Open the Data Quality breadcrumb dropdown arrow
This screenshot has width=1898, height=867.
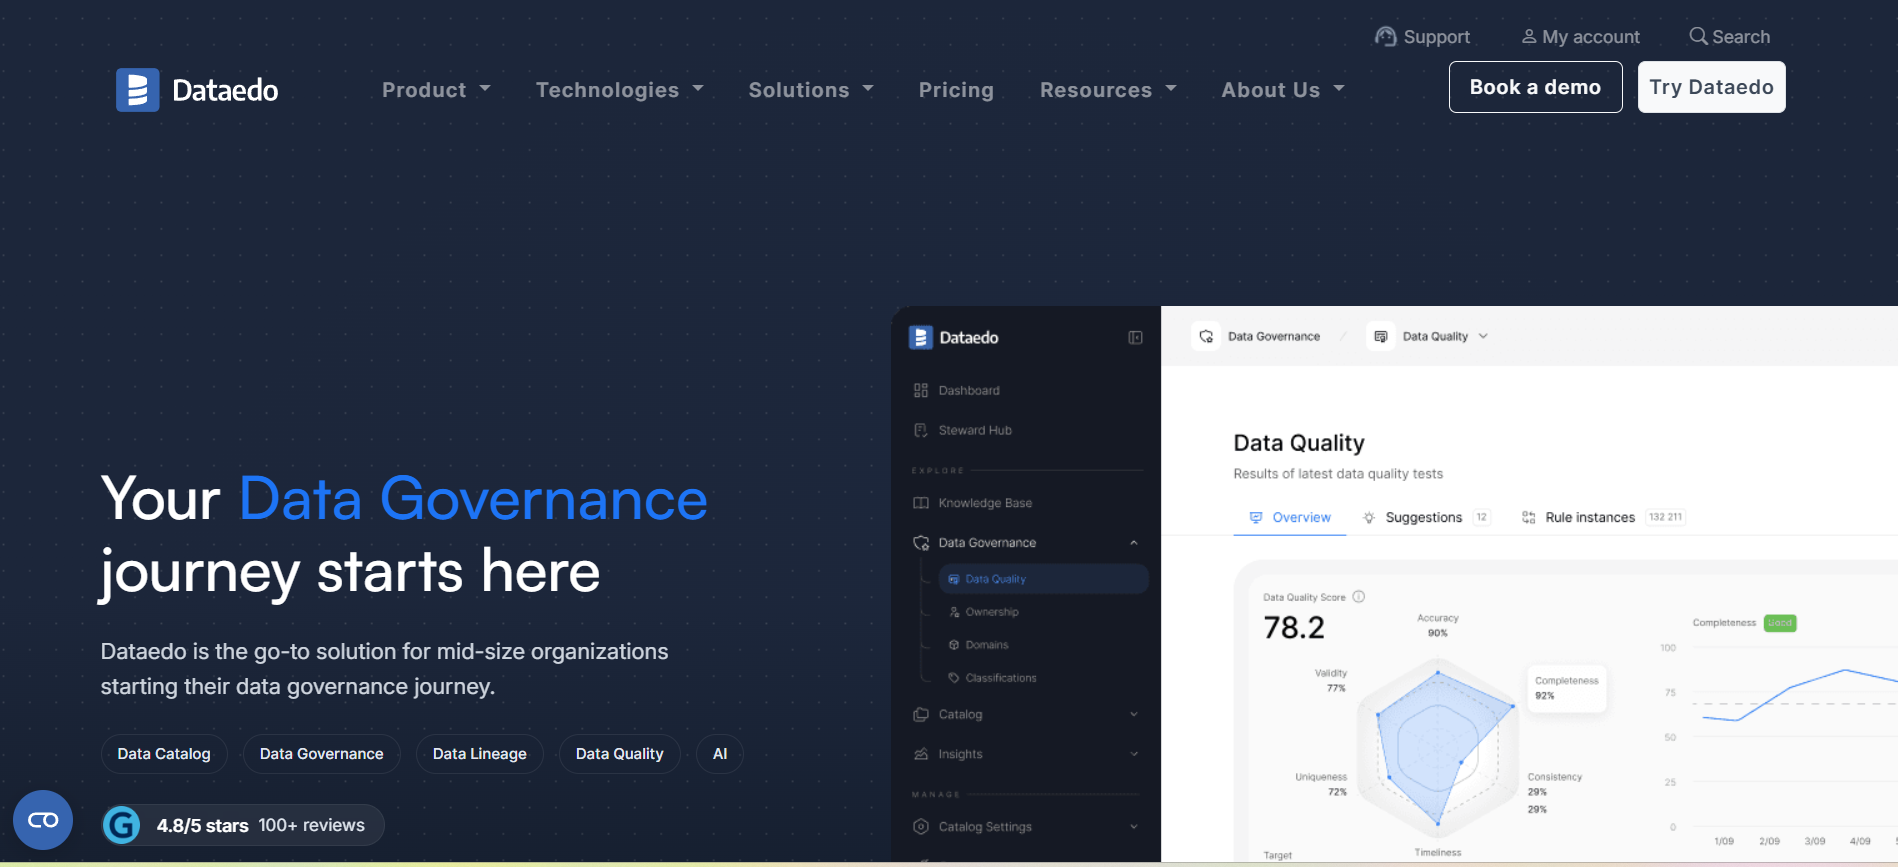click(1483, 337)
